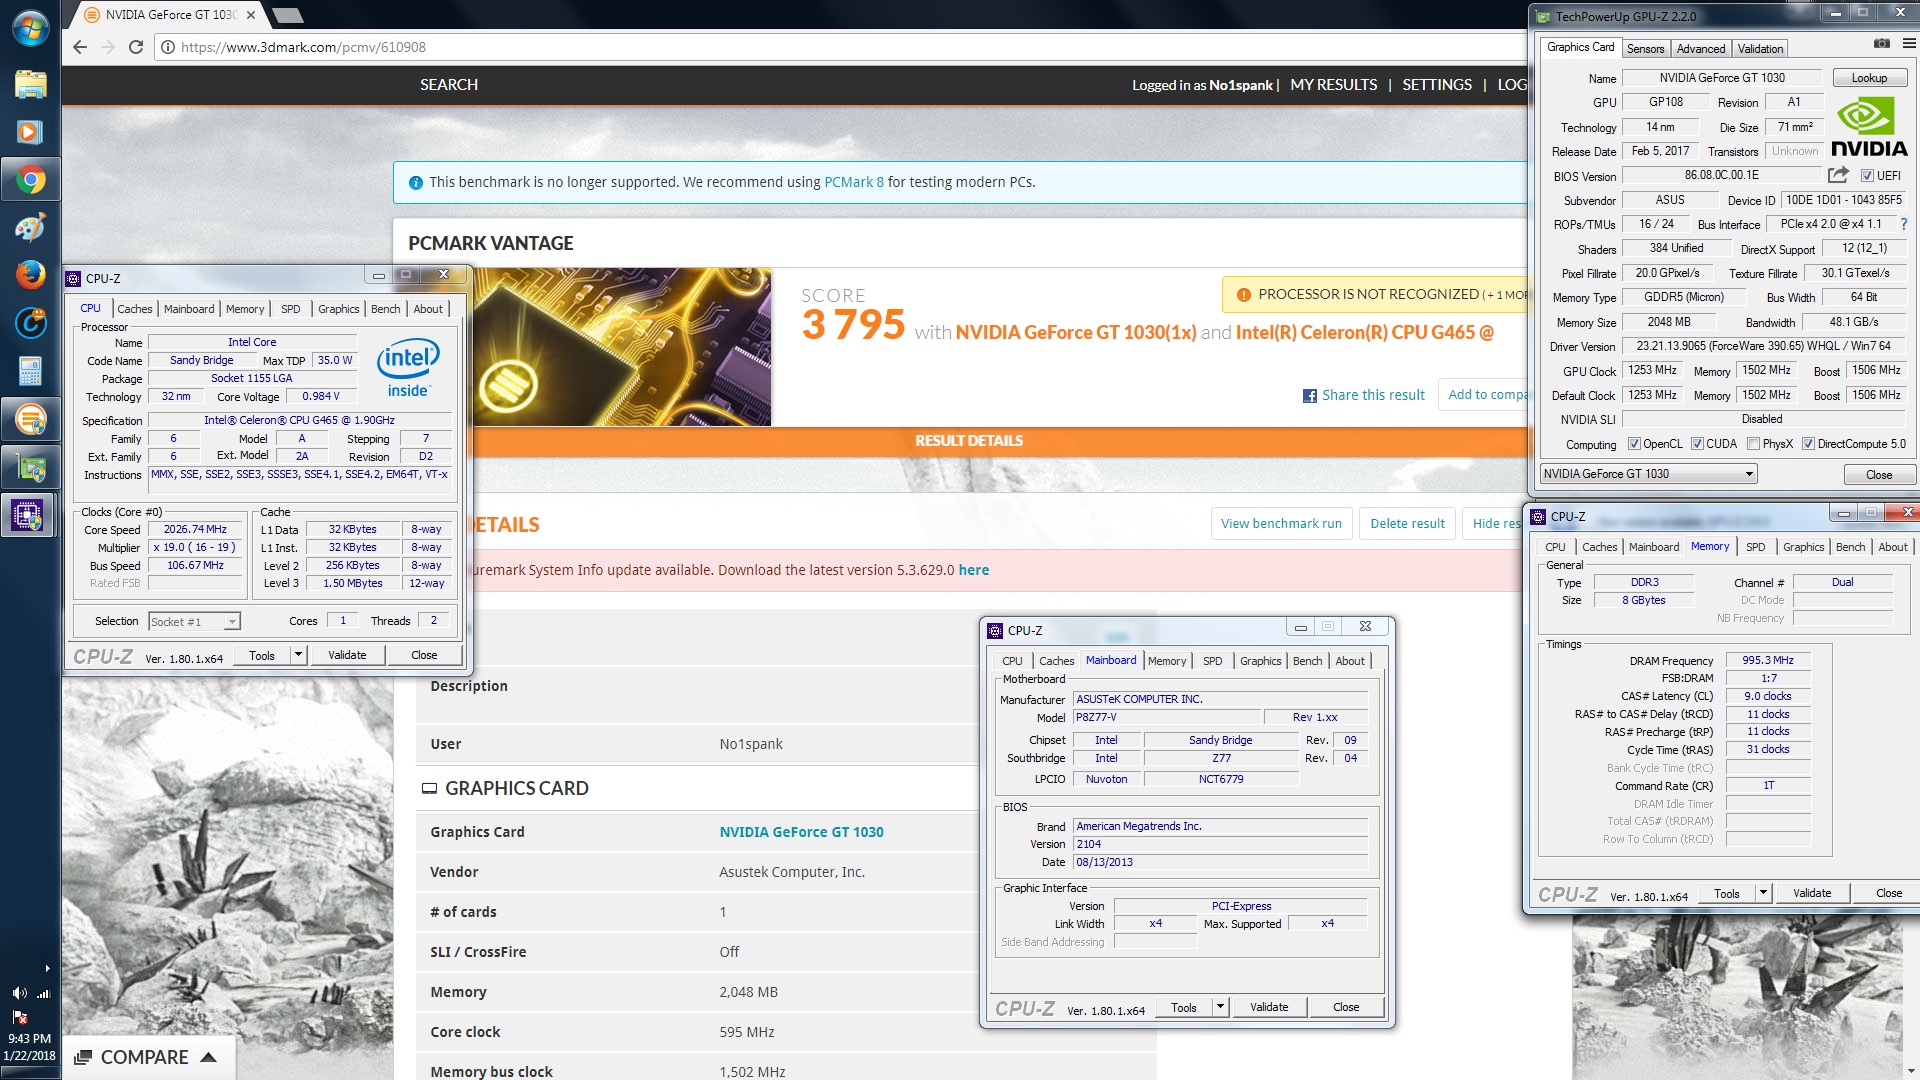Click the 'here' SystemInfo download link
This screenshot has height=1080, width=1920.
pos(973,570)
